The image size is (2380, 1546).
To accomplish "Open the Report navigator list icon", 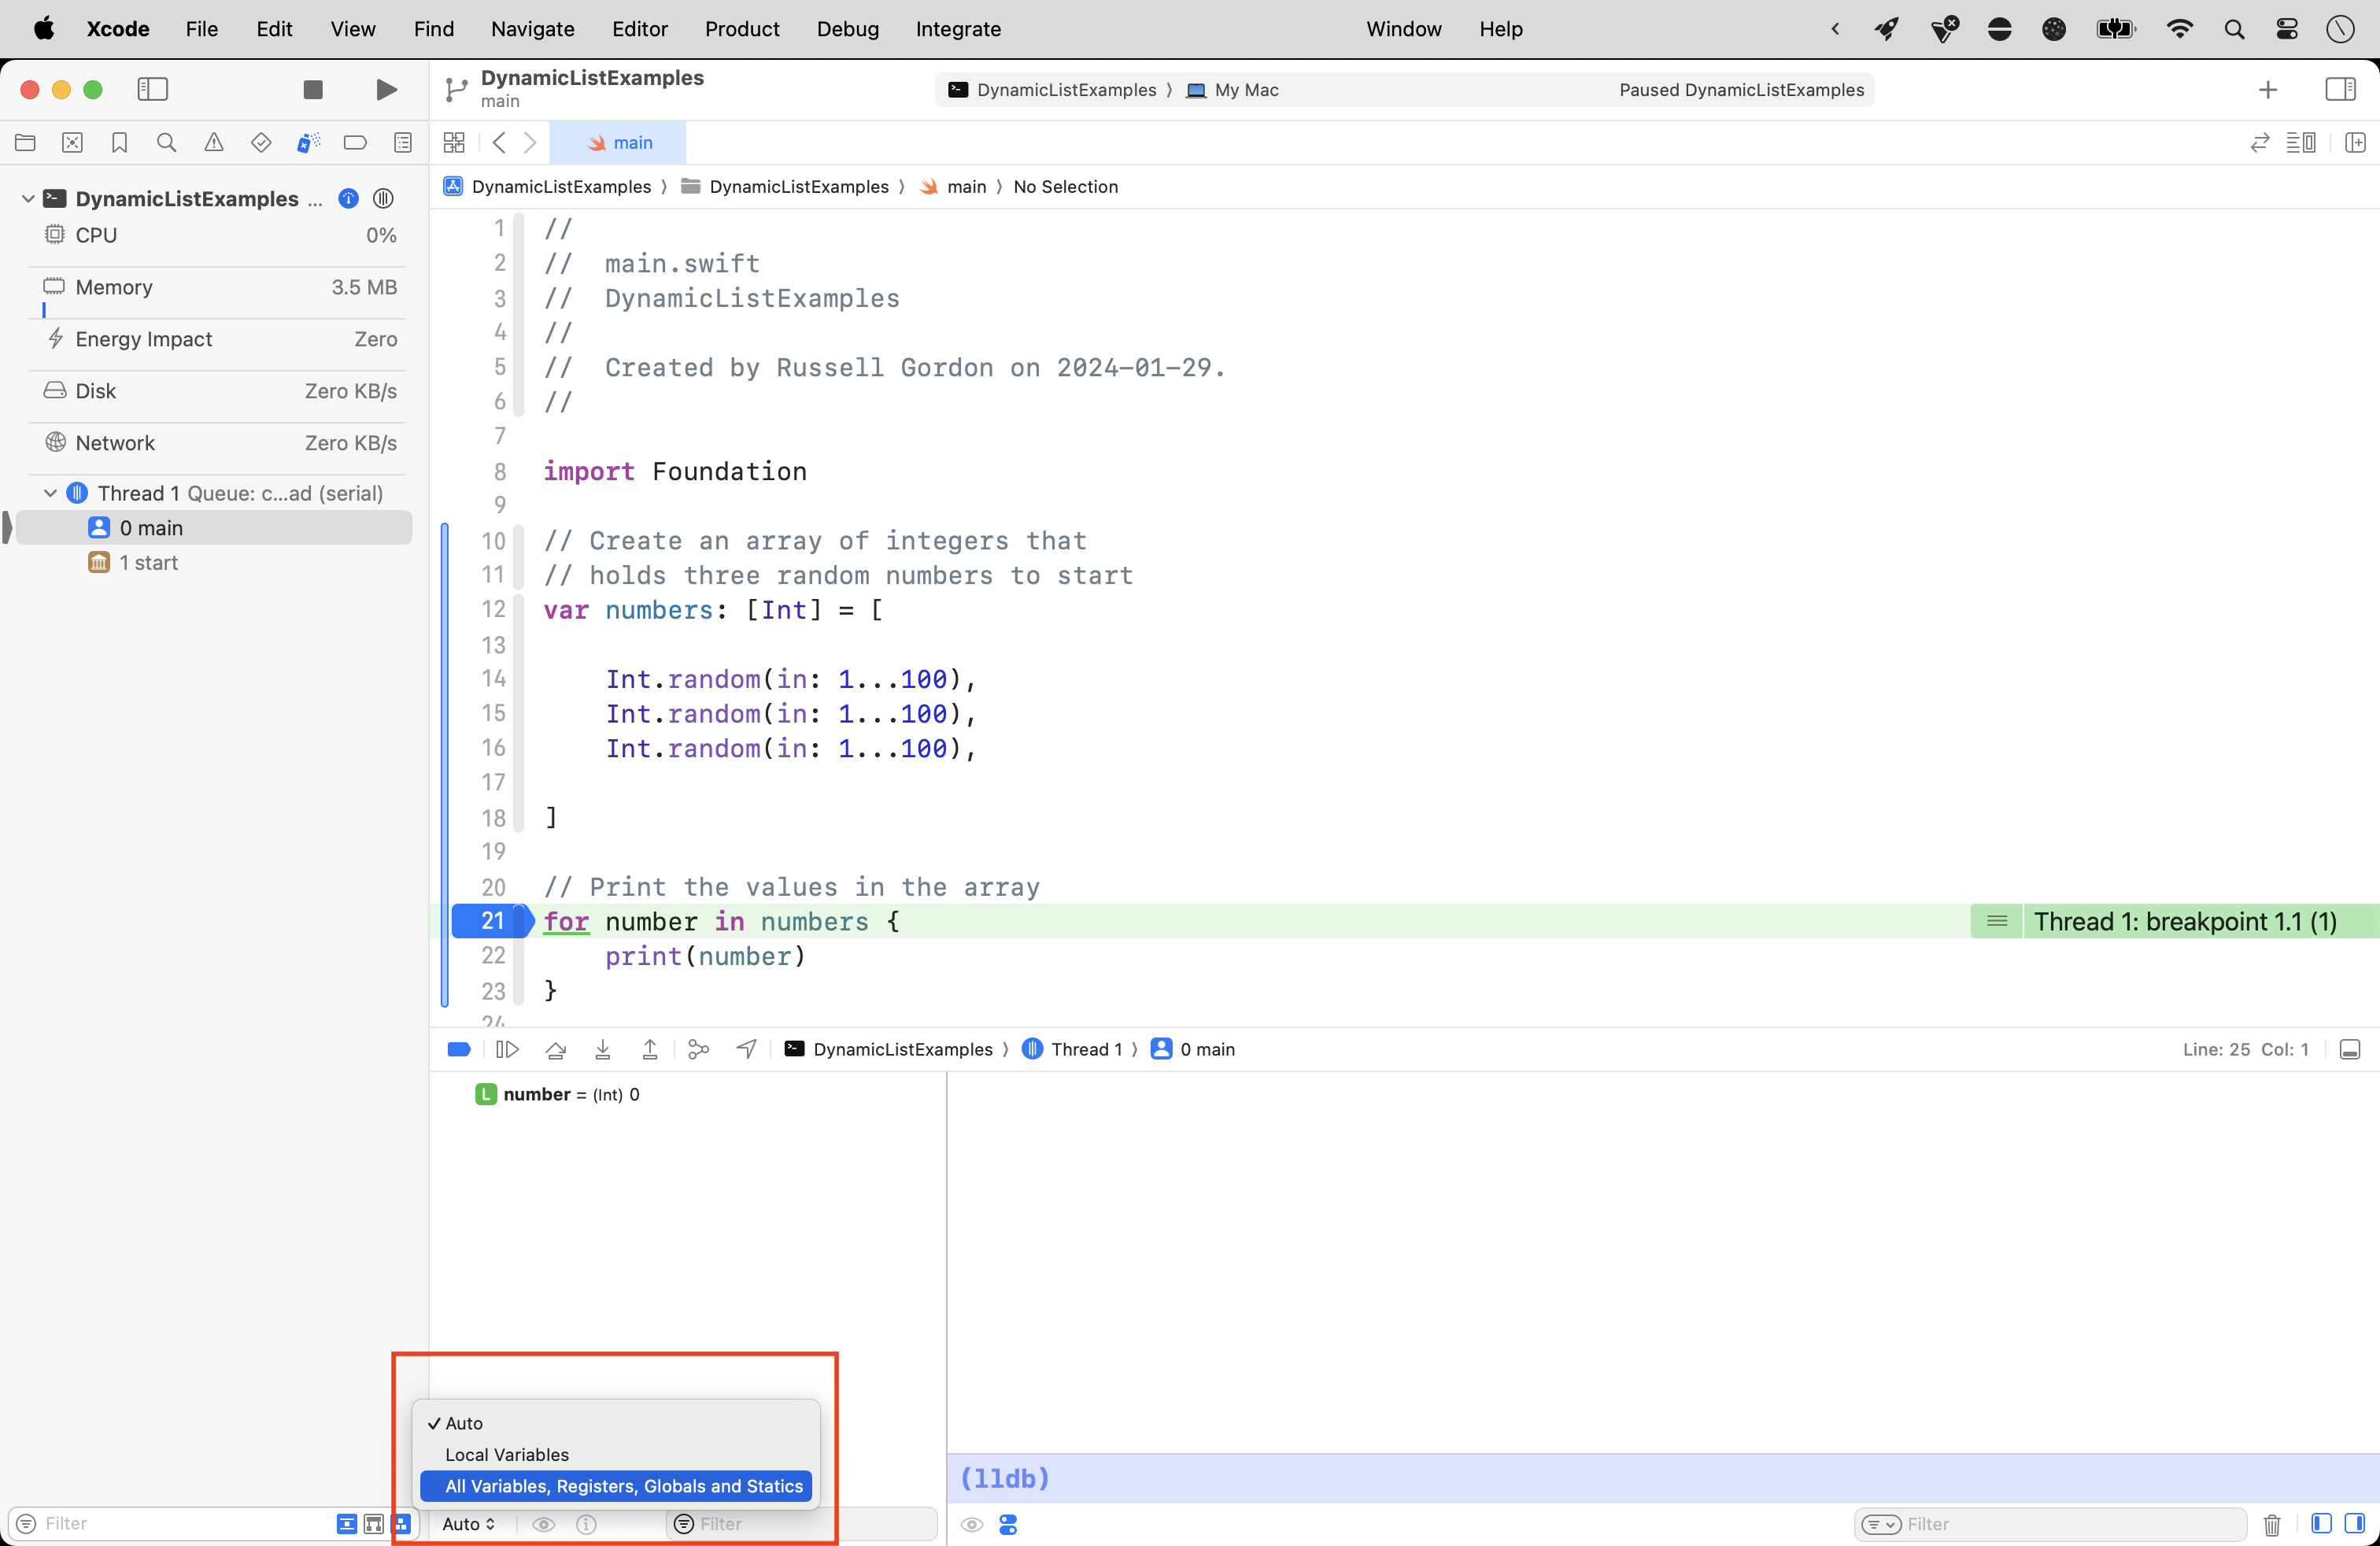I will [402, 142].
